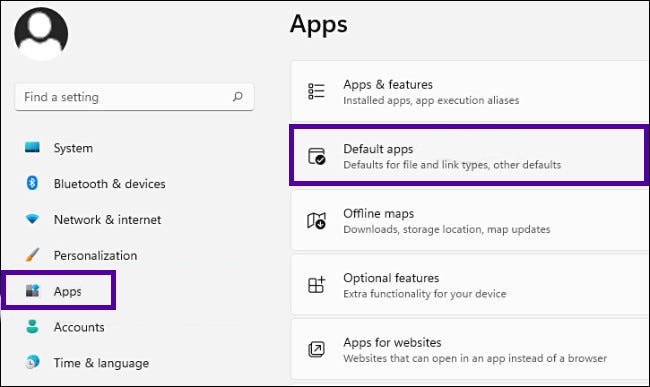Click the Apps page heading
650x387 pixels.
click(x=318, y=25)
